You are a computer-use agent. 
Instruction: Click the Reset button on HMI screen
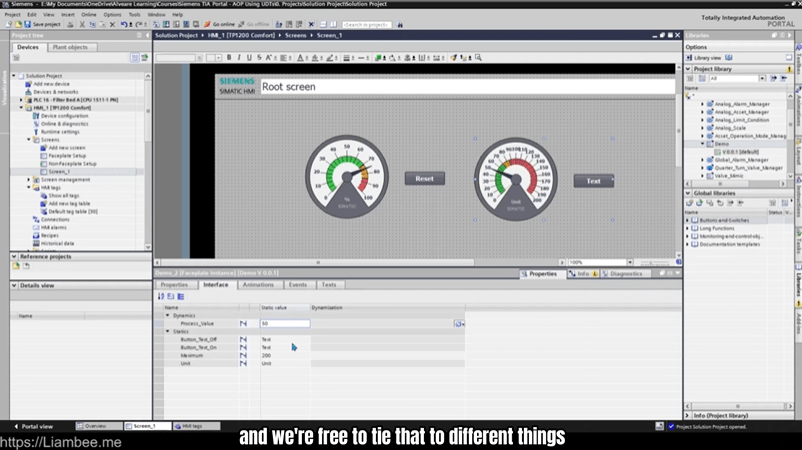[425, 178]
